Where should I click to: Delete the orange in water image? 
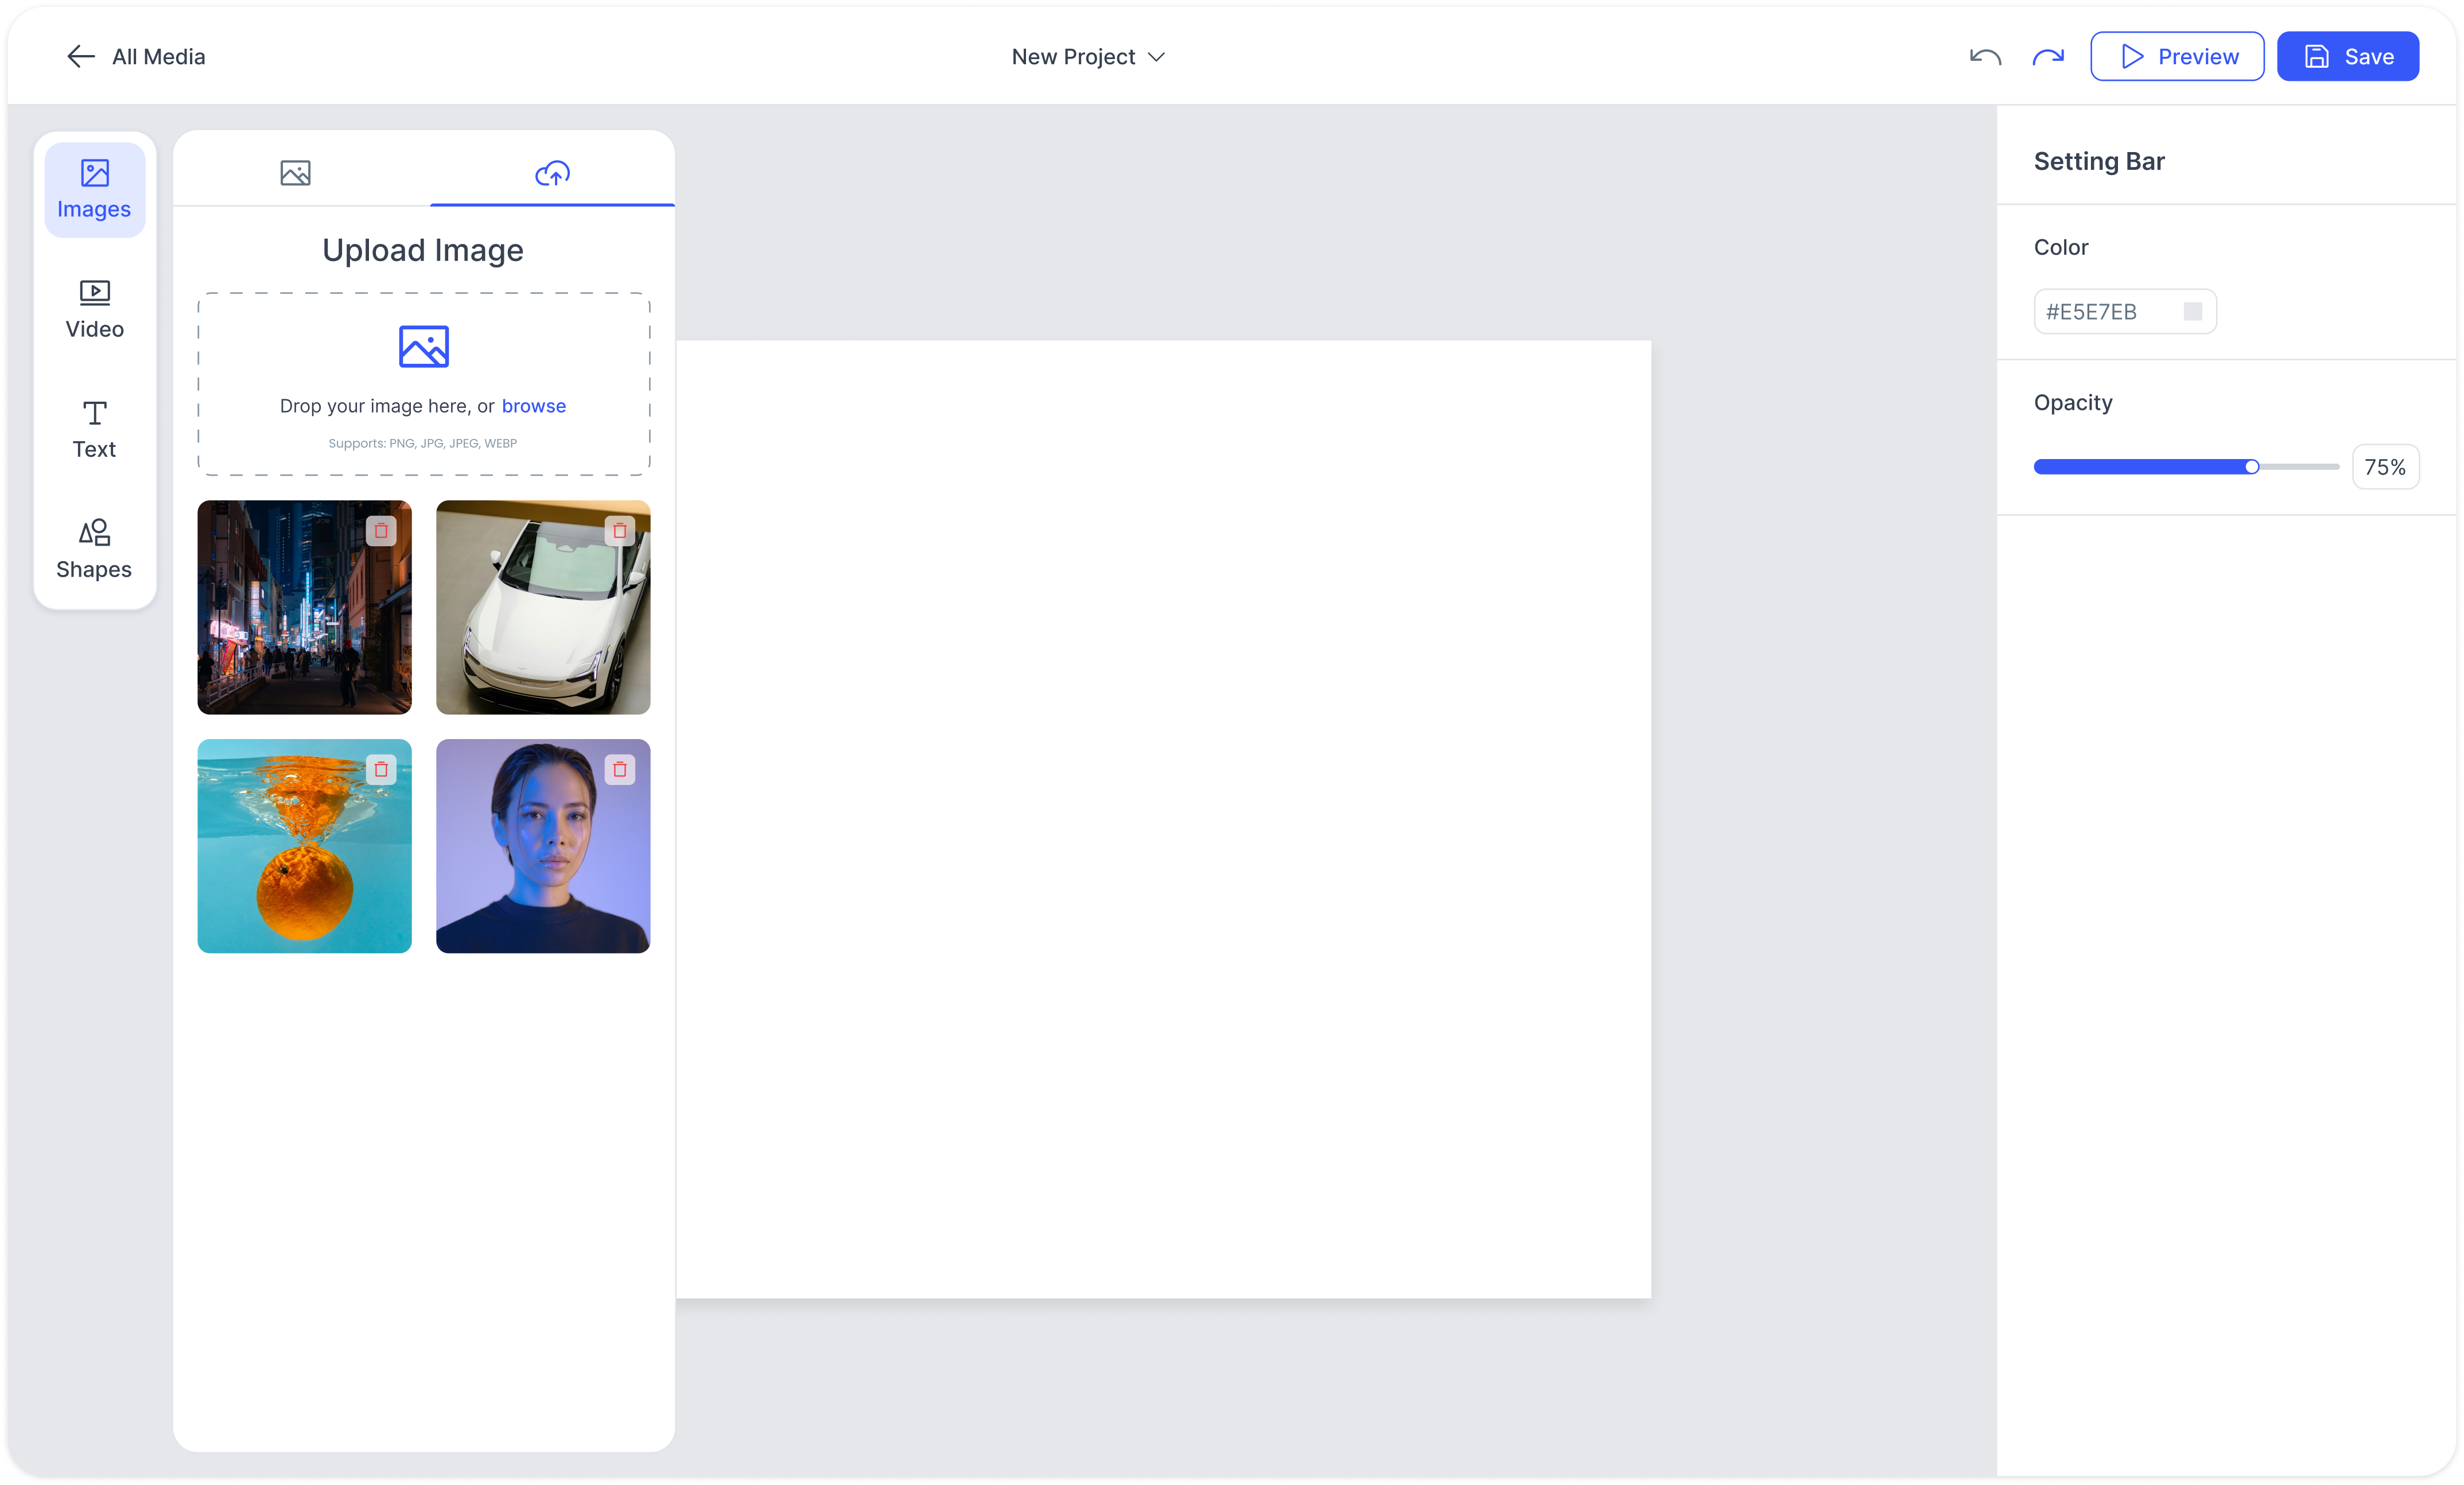[x=381, y=770]
